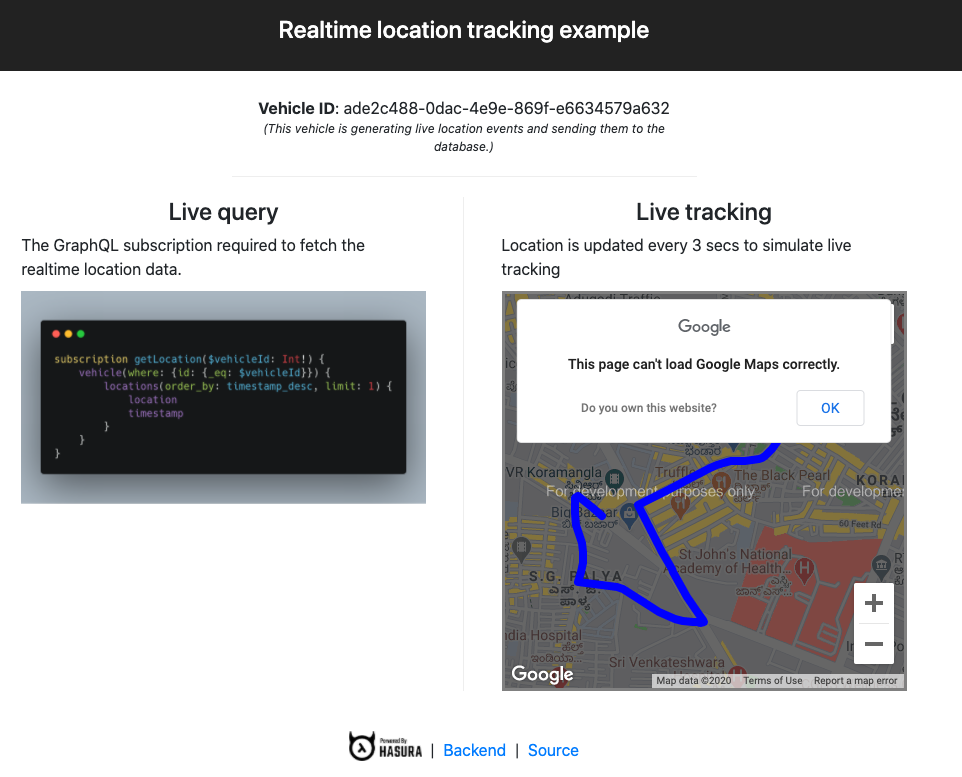Click the bank marker on the map's right edge

[882, 567]
